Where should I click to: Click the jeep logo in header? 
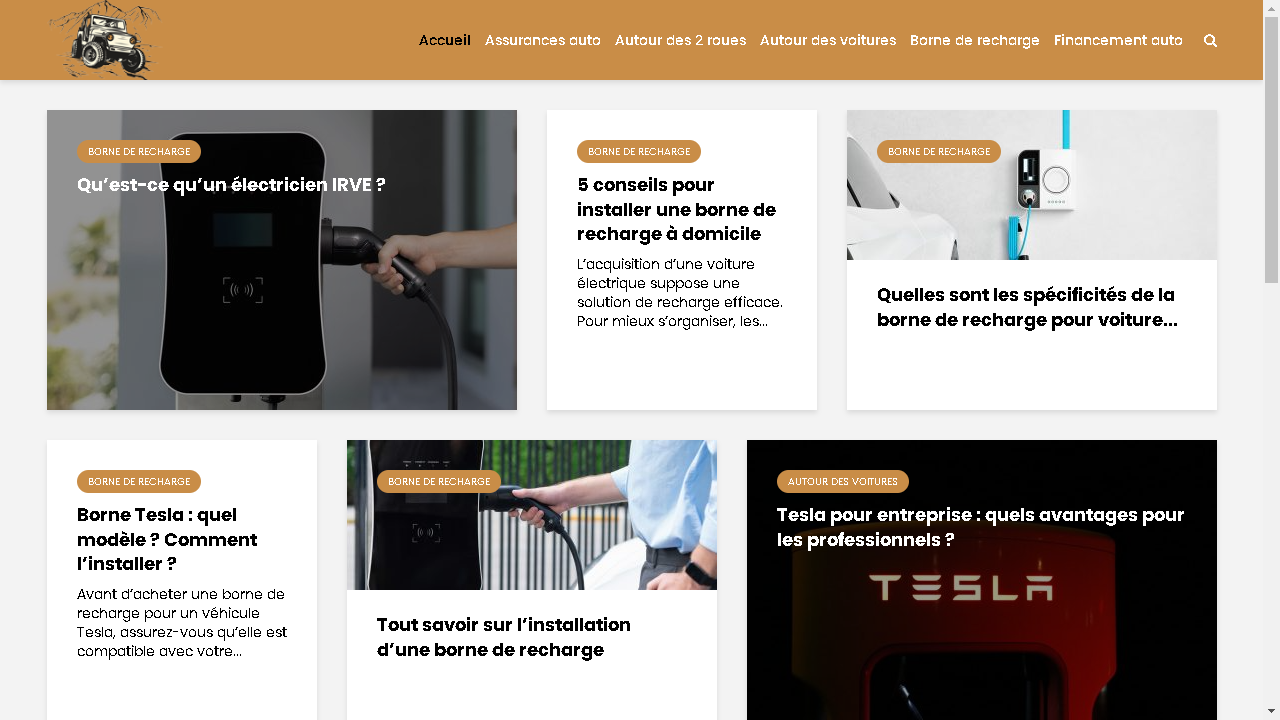(104, 40)
